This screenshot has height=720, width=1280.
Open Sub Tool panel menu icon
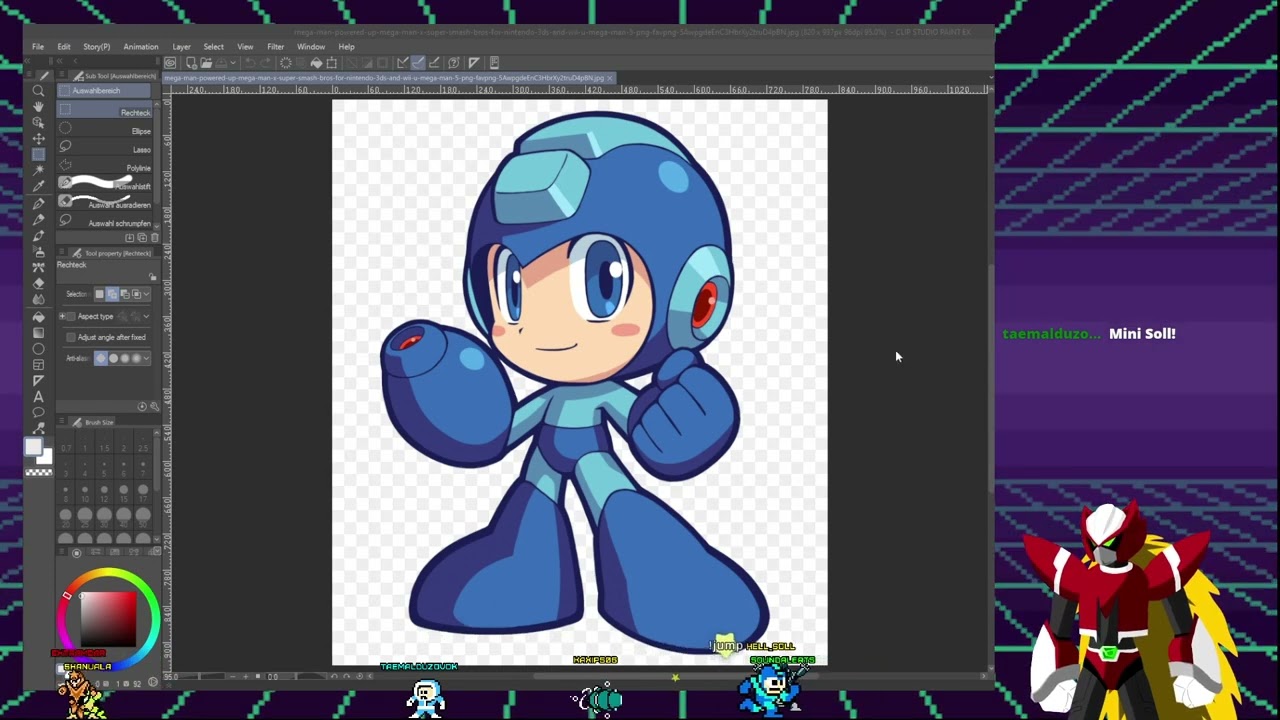coord(62,74)
